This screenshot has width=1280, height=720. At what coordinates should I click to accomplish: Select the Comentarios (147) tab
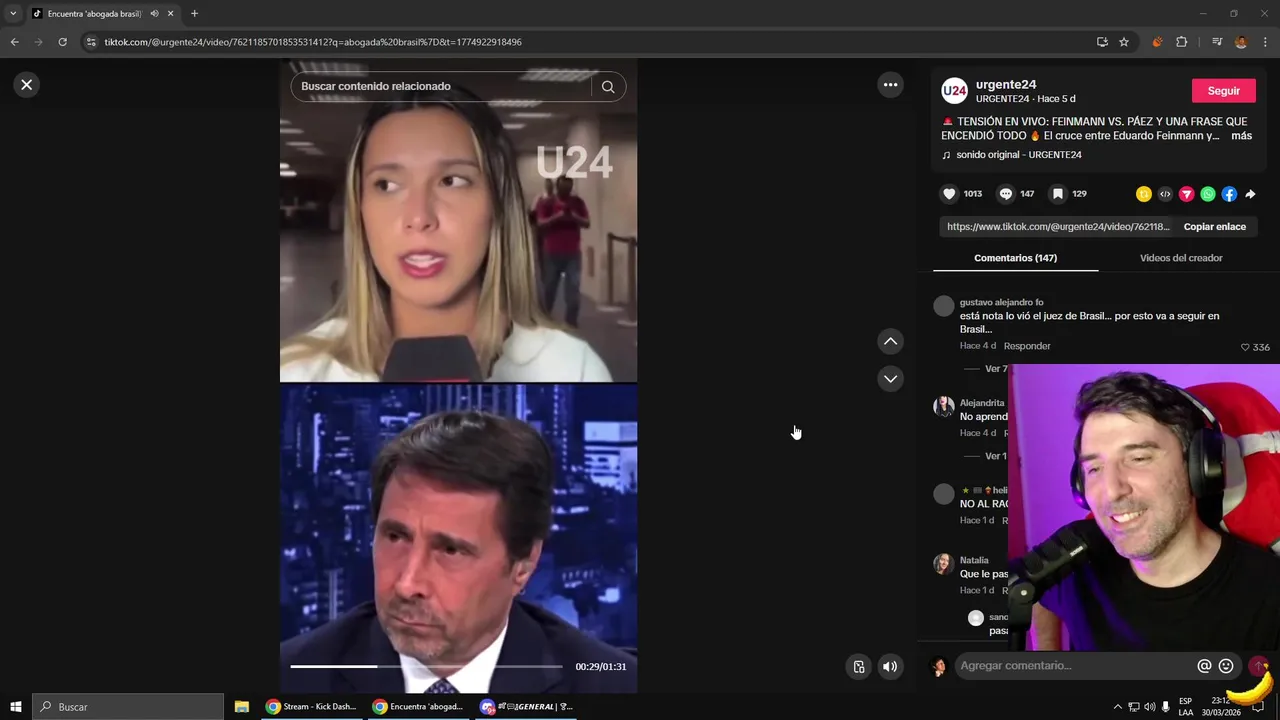(x=1015, y=258)
